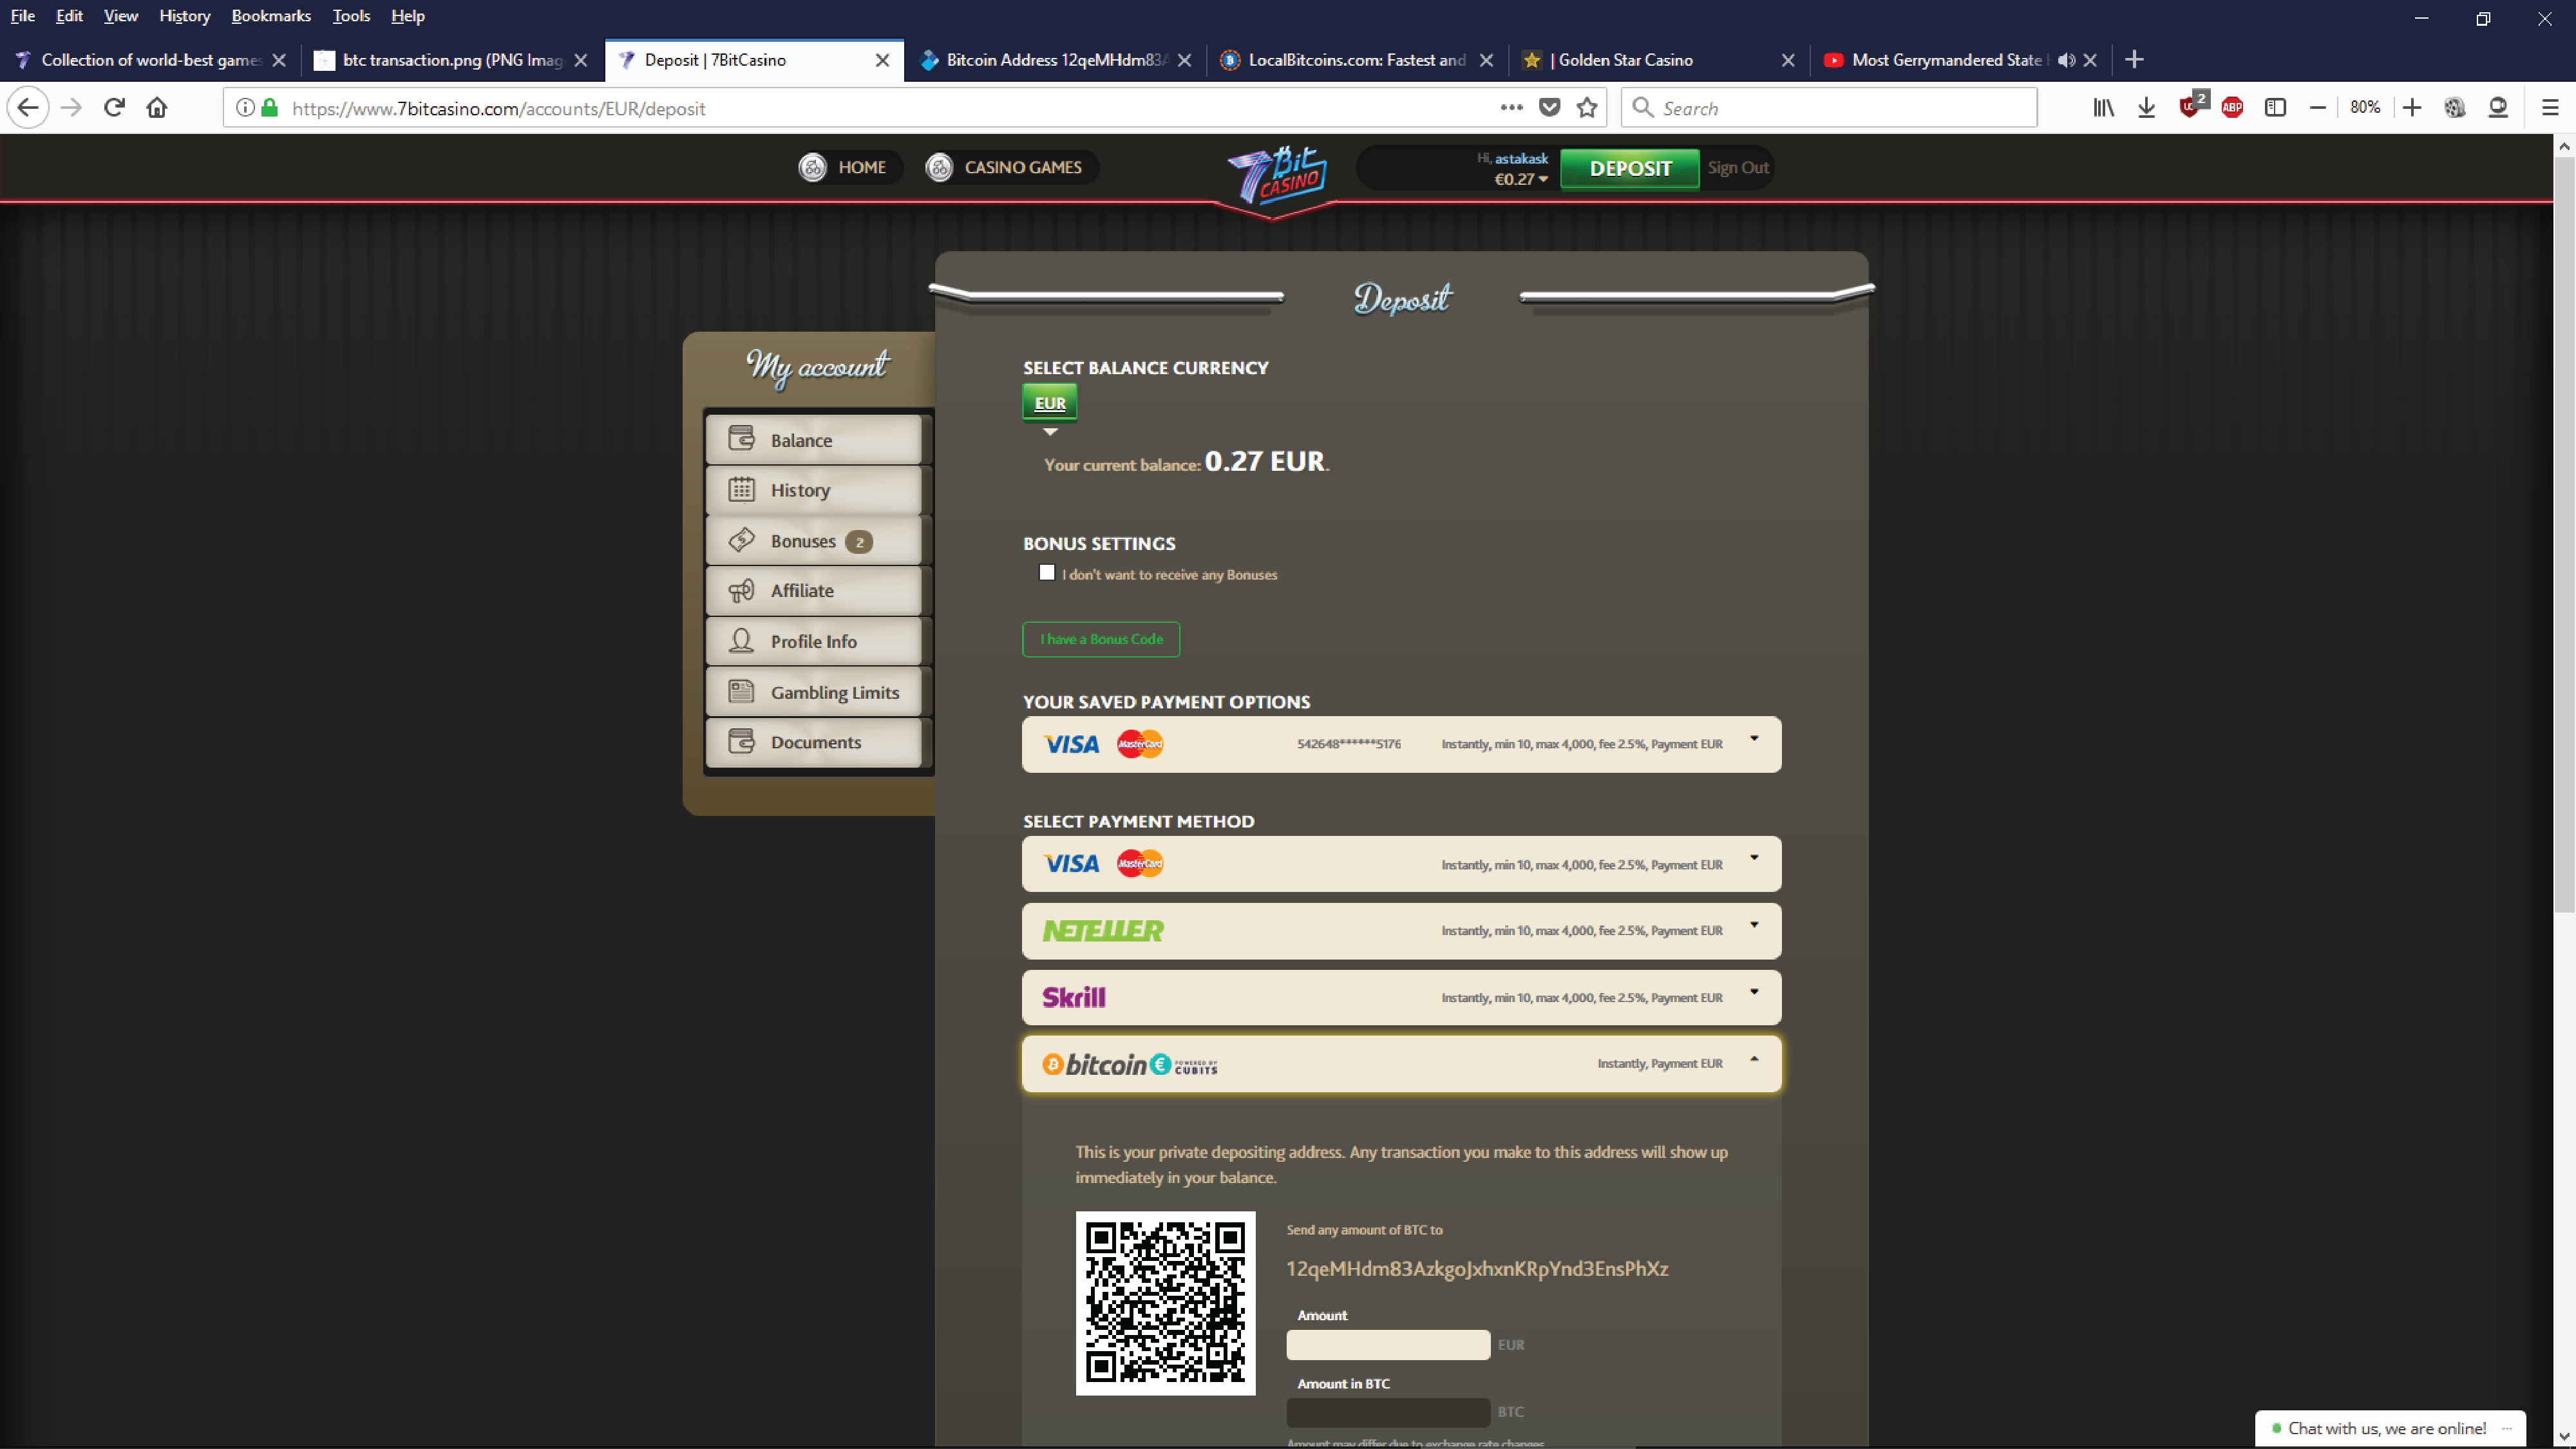Expand the Neteller payment method
This screenshot has height=1449, width=2576.
(1402, 931)
